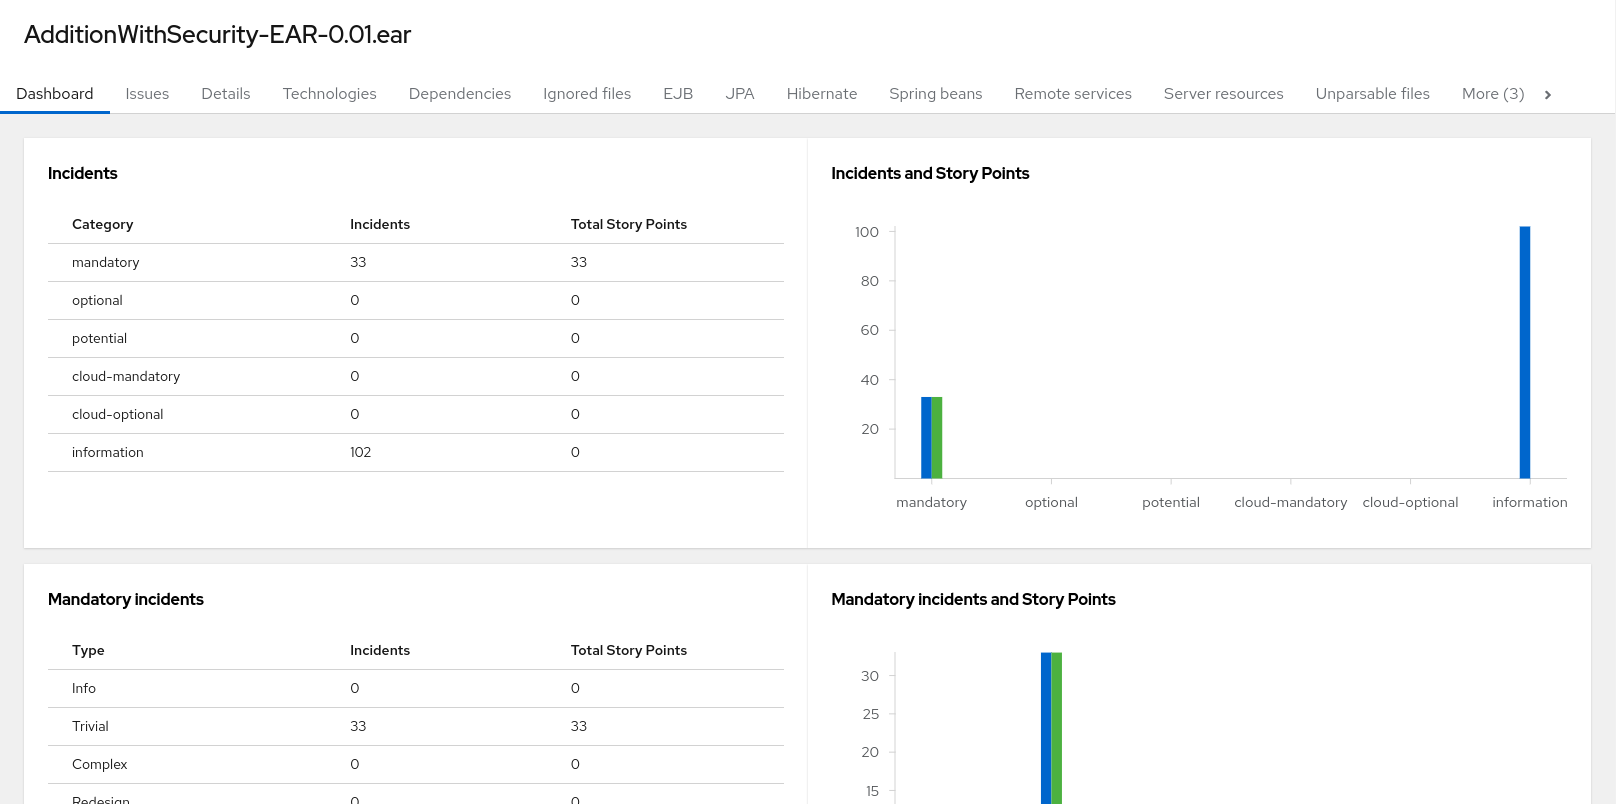Open the Unparsable files tab
Image resolution: width=1616 pixels, height=804 pixels.
[1372, 94]
